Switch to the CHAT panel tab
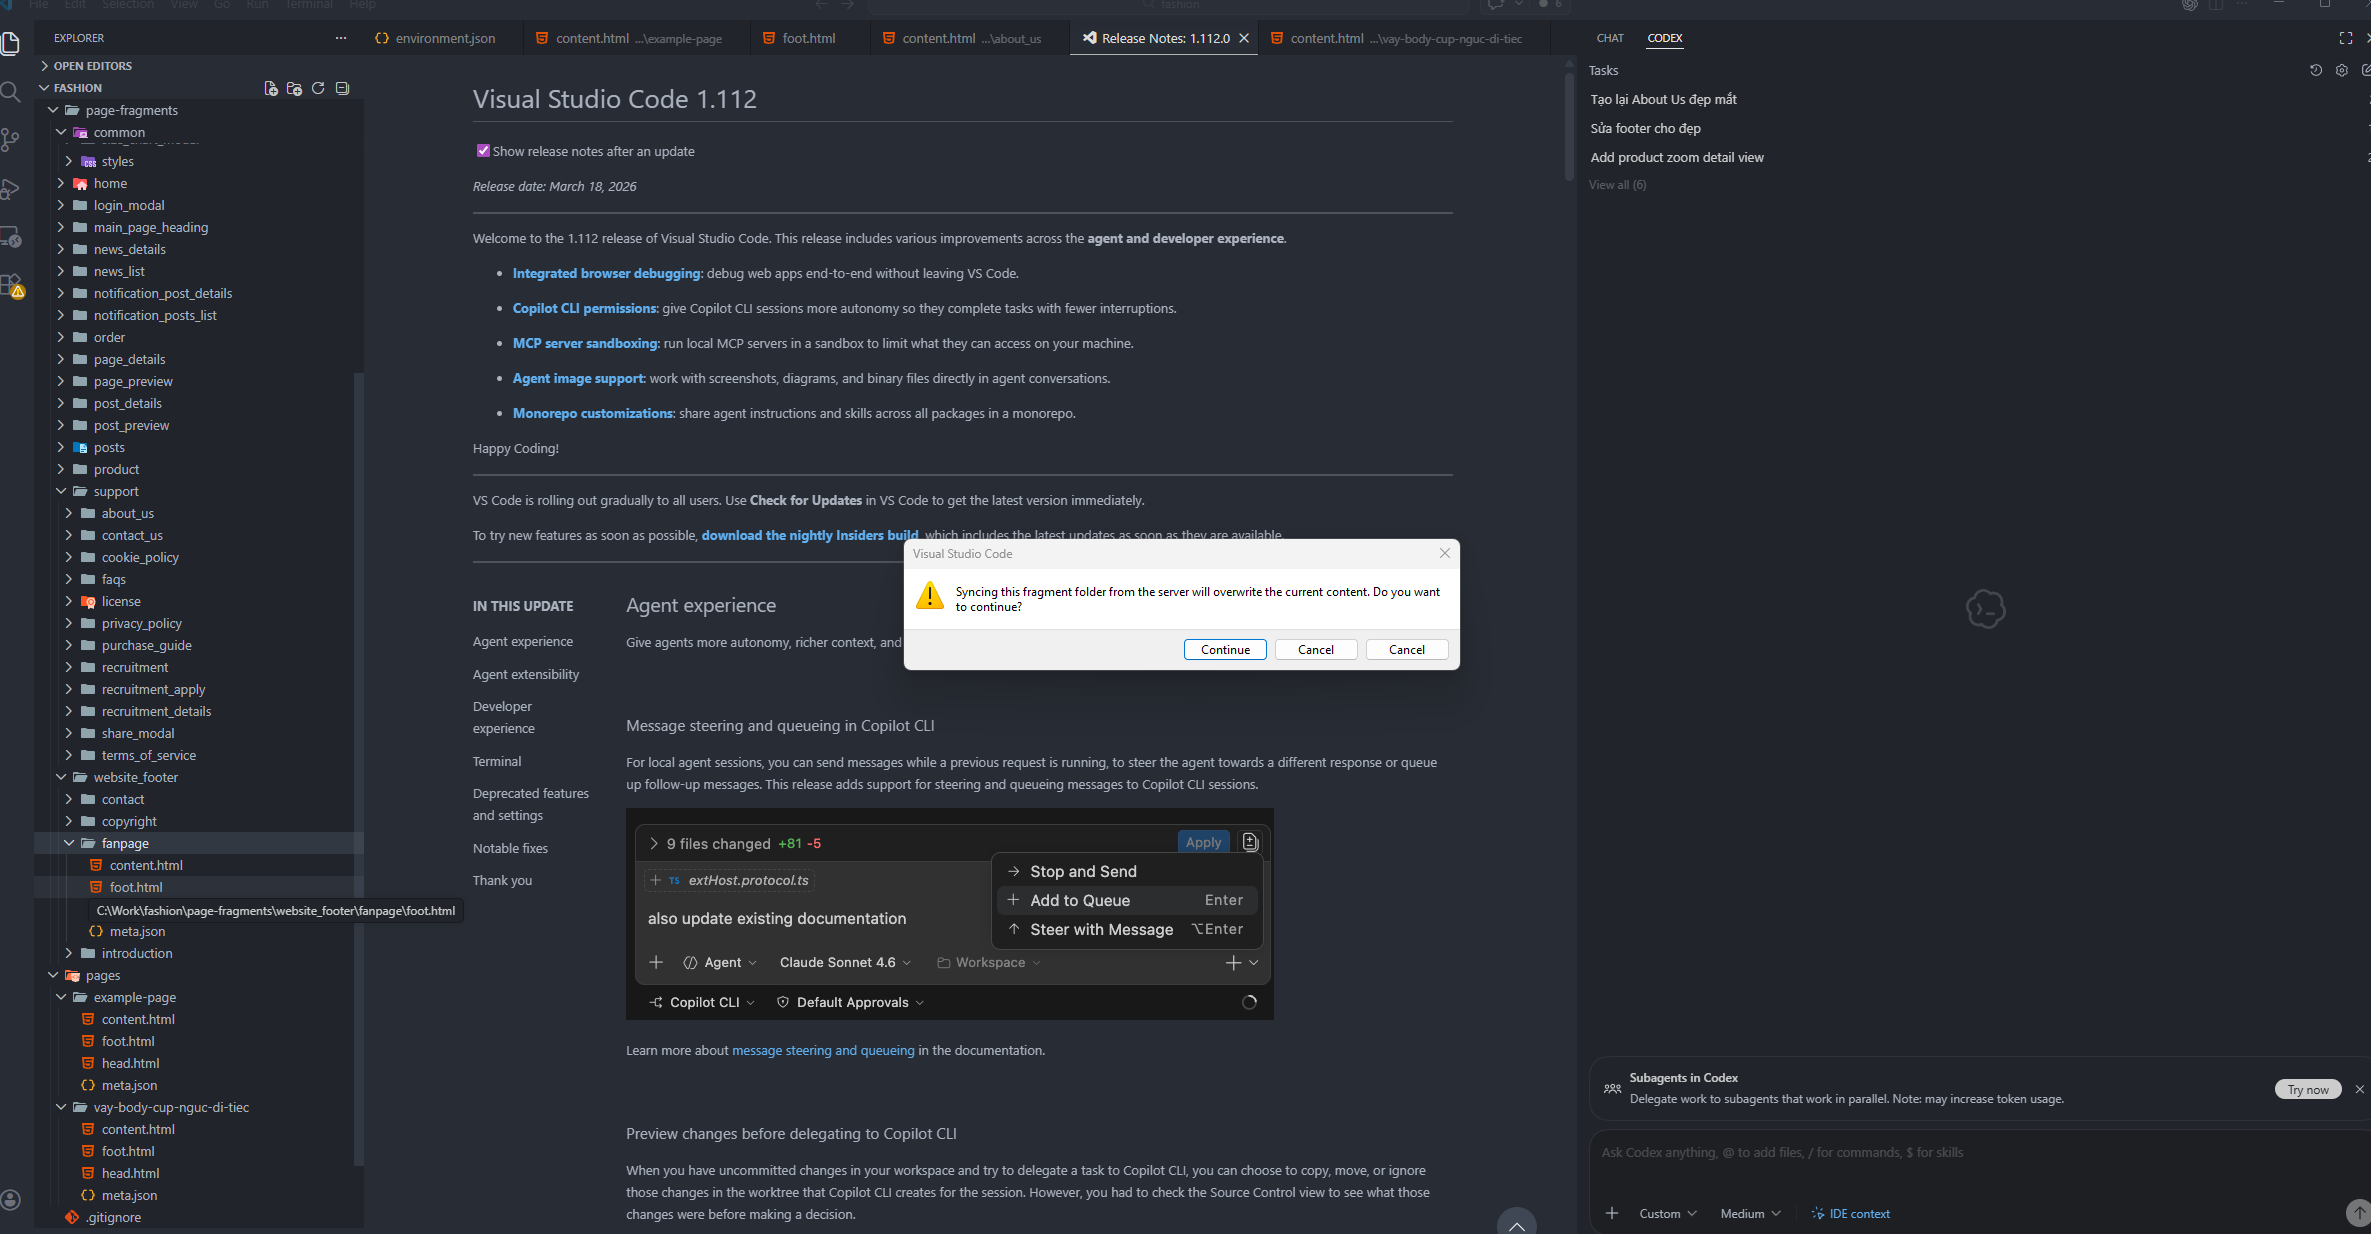Image resolution: width=2371 pixels, height=1234 pixels. tap(1610, 38)
